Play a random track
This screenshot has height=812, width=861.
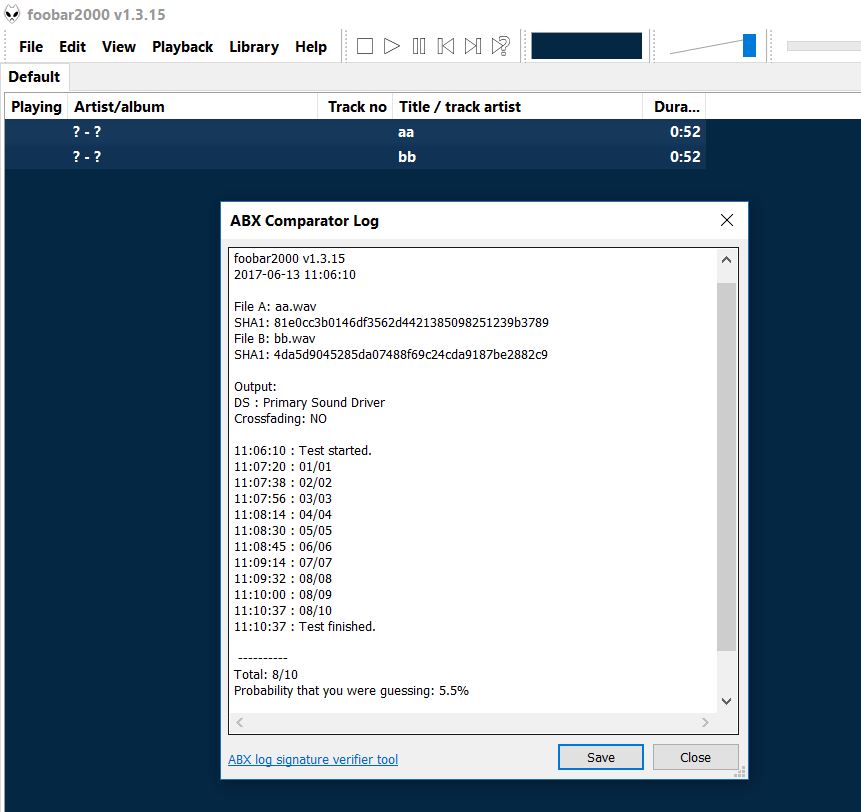[x=500, y=46]
